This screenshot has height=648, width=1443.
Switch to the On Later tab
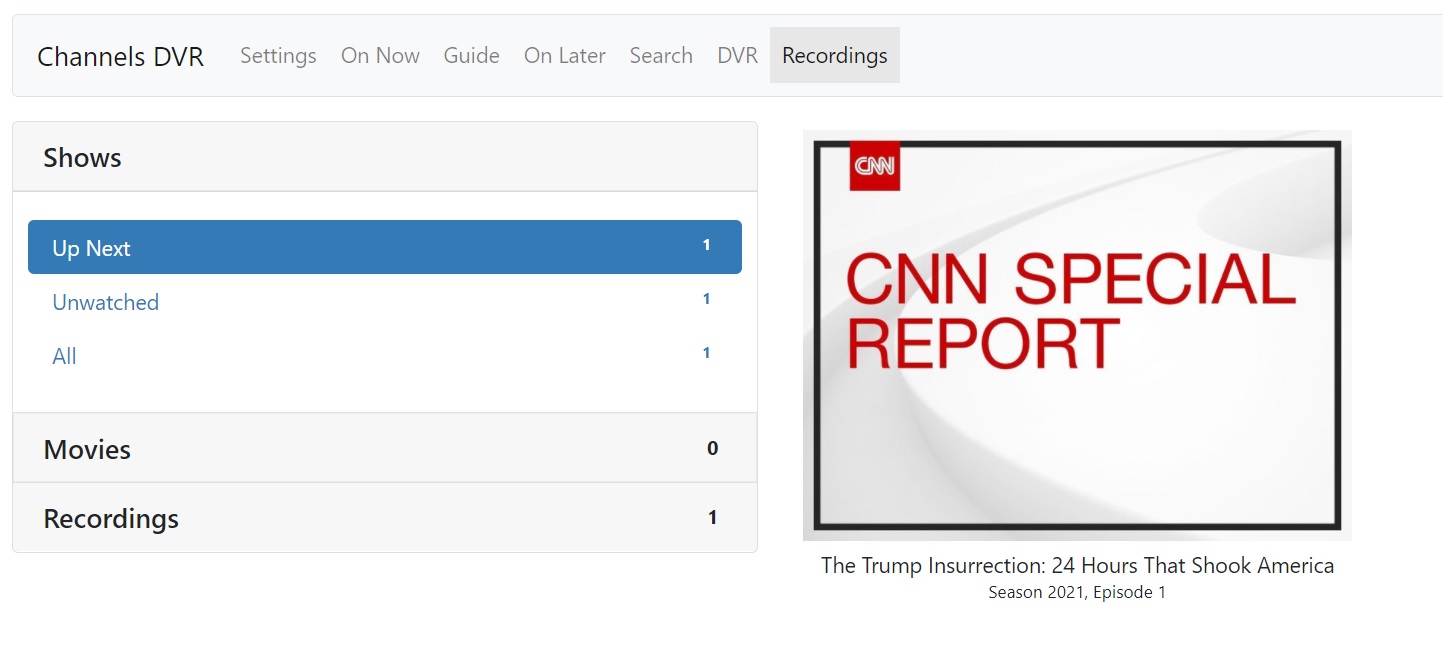tap(564, 56)
